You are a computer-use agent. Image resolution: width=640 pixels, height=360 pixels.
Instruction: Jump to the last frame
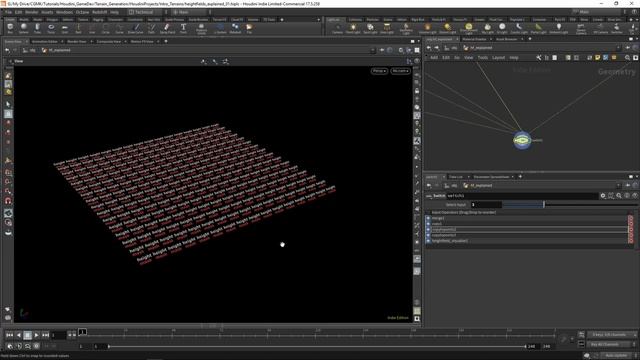pos(46,335)
